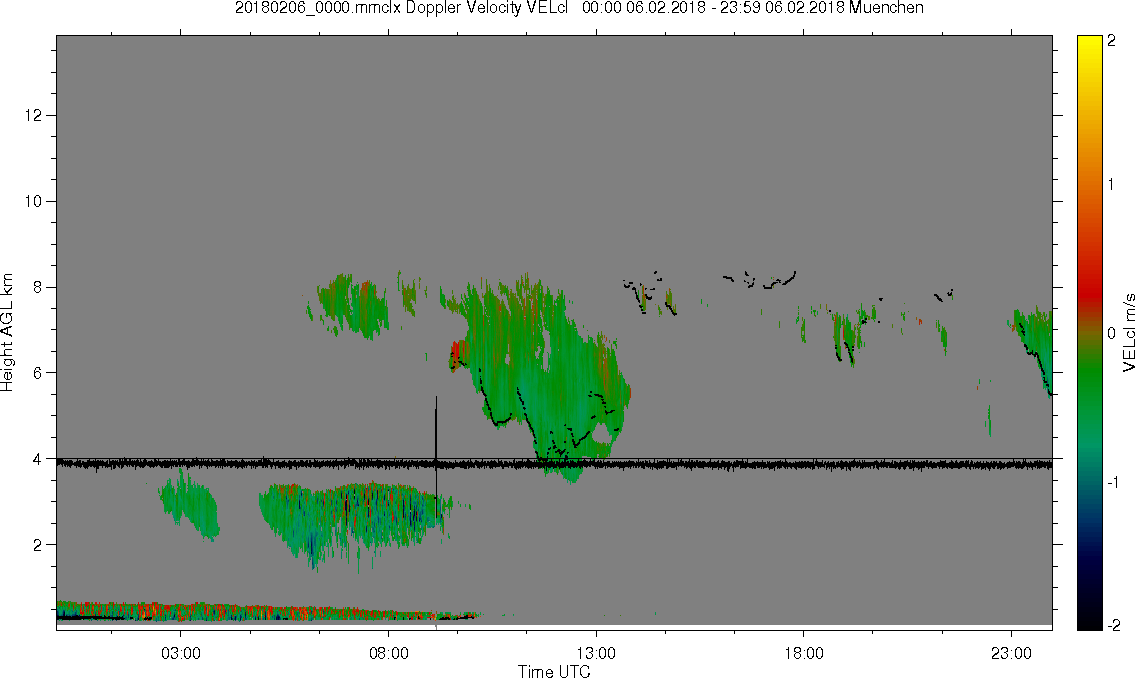
Task: Click the 6 km height tick label
Action: point(38,373)
